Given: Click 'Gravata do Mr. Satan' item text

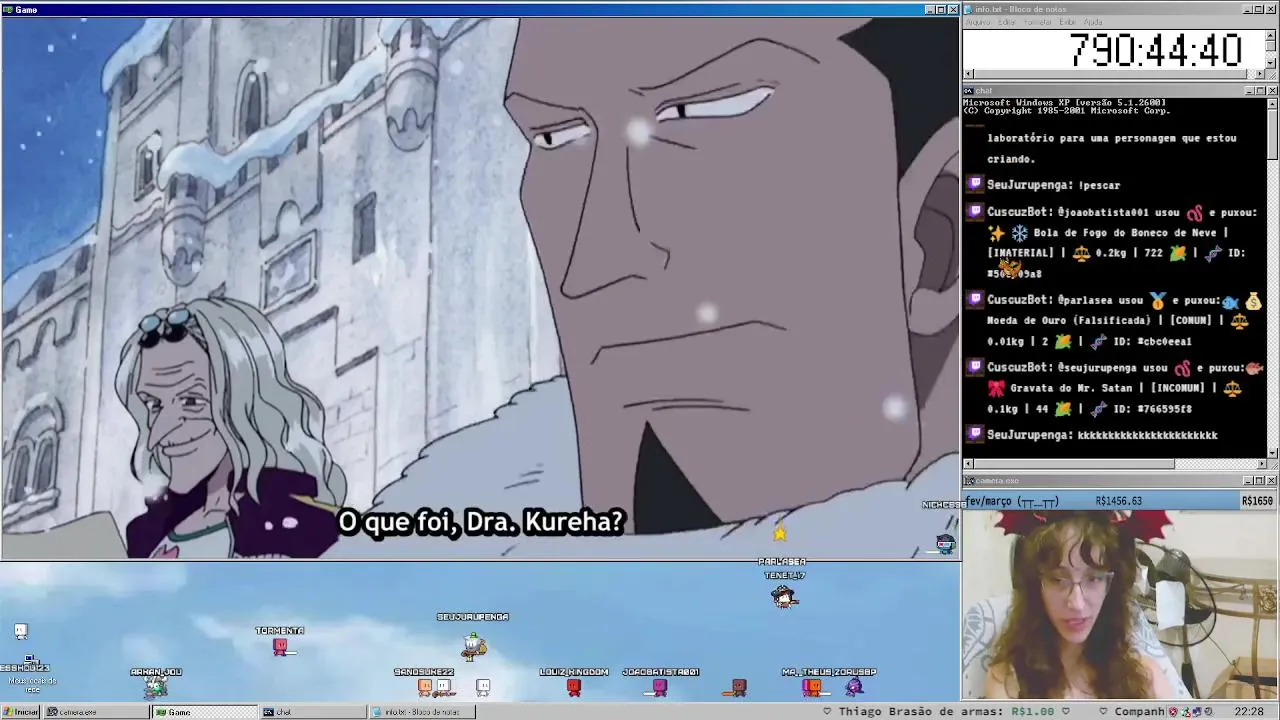Looking at the screenshot, I should [1072, 388].
